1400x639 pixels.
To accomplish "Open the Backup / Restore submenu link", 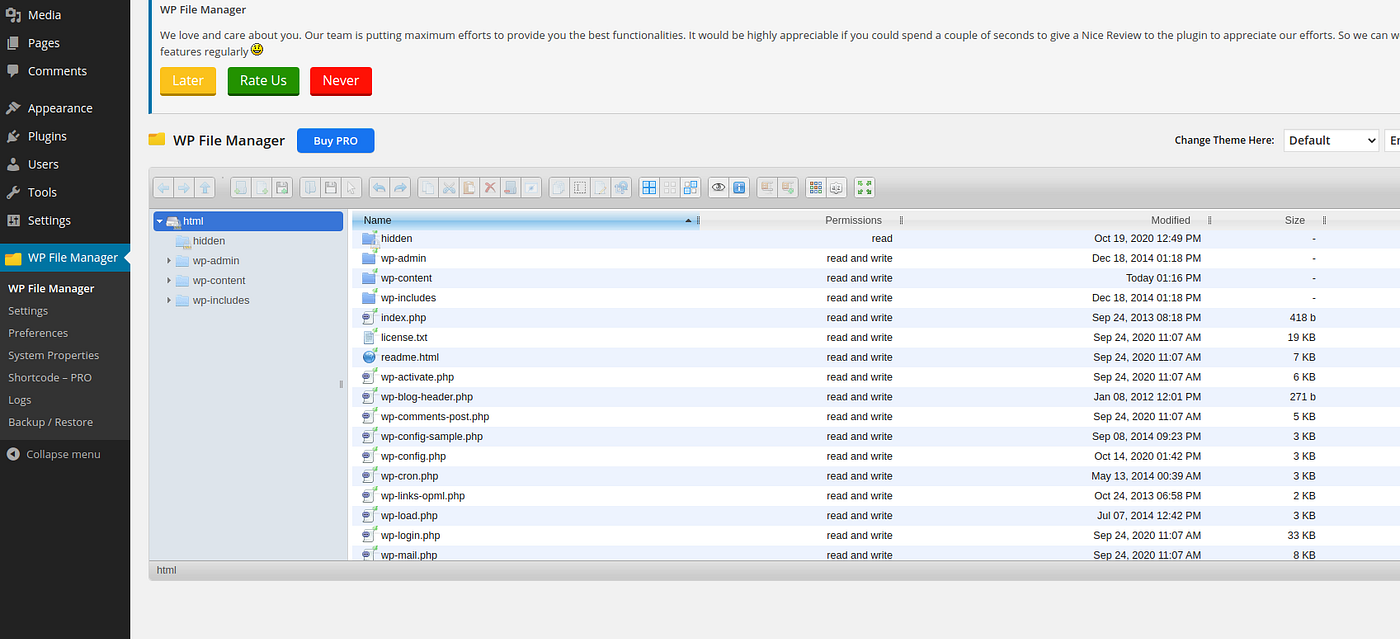I will tap(51, 422).
